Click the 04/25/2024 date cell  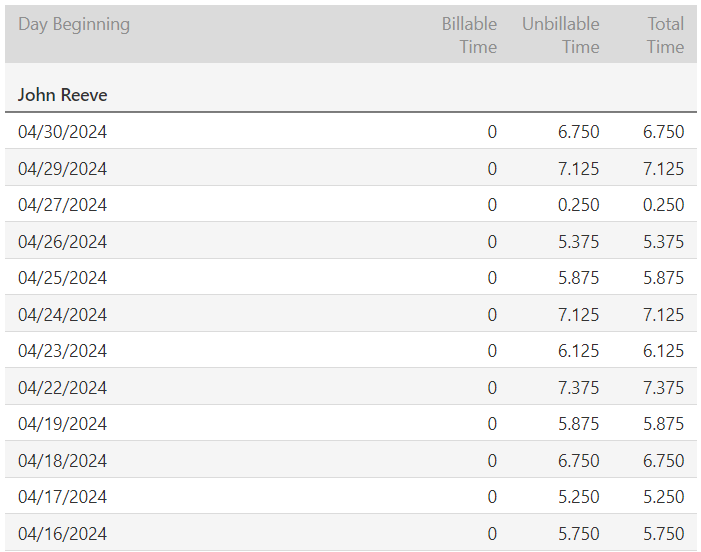pyautogui.click(x=62, y=278)
